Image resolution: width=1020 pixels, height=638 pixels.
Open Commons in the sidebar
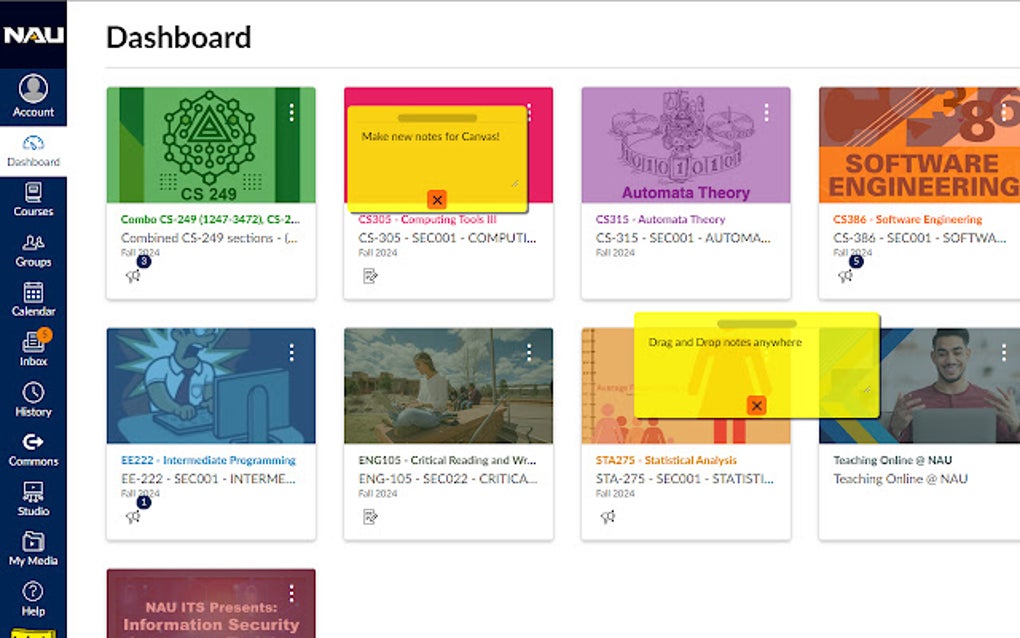tap(33, 448)
